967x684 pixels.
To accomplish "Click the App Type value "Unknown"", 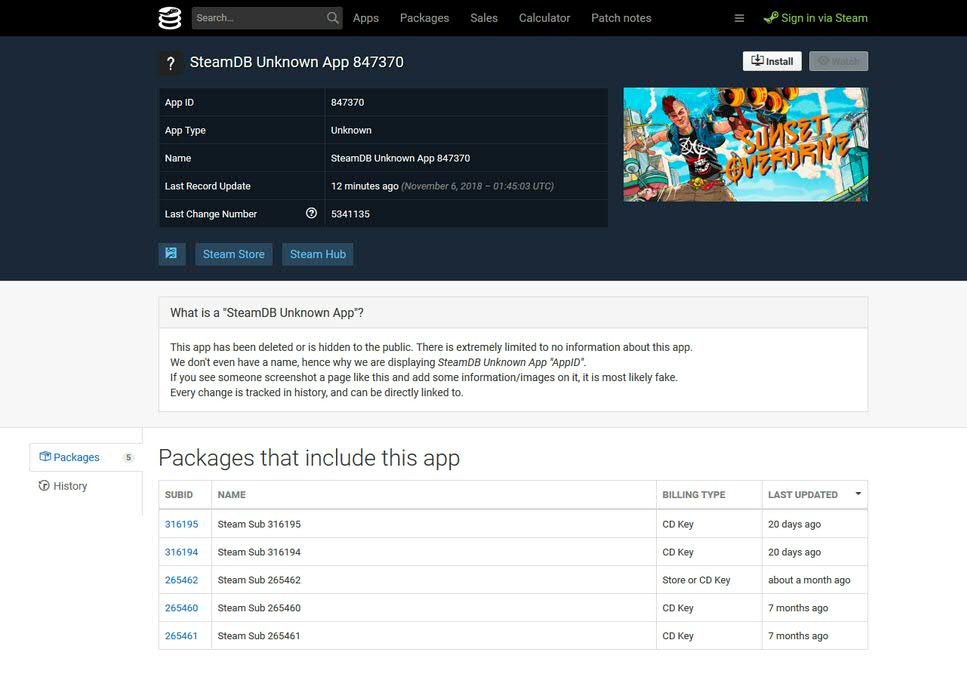I will pos(351,130).
